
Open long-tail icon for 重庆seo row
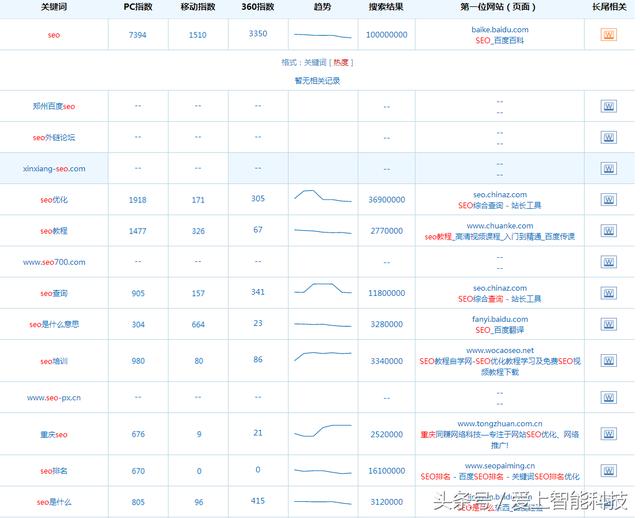tap(609, 434)
